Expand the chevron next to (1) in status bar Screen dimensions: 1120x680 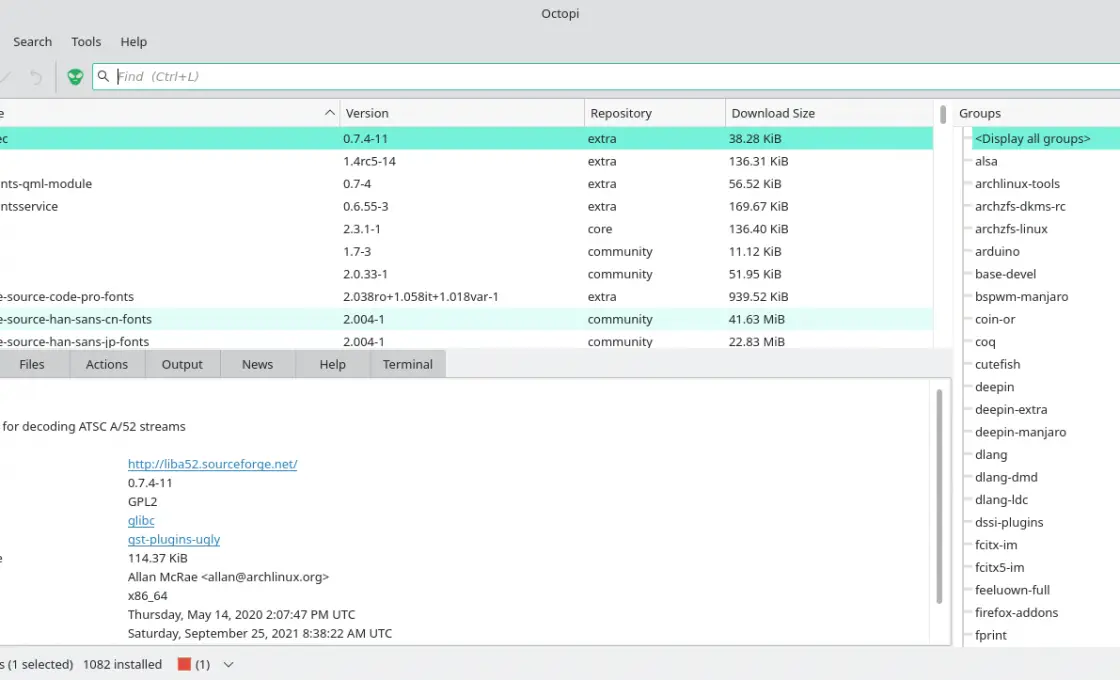[x=229, y=664]
